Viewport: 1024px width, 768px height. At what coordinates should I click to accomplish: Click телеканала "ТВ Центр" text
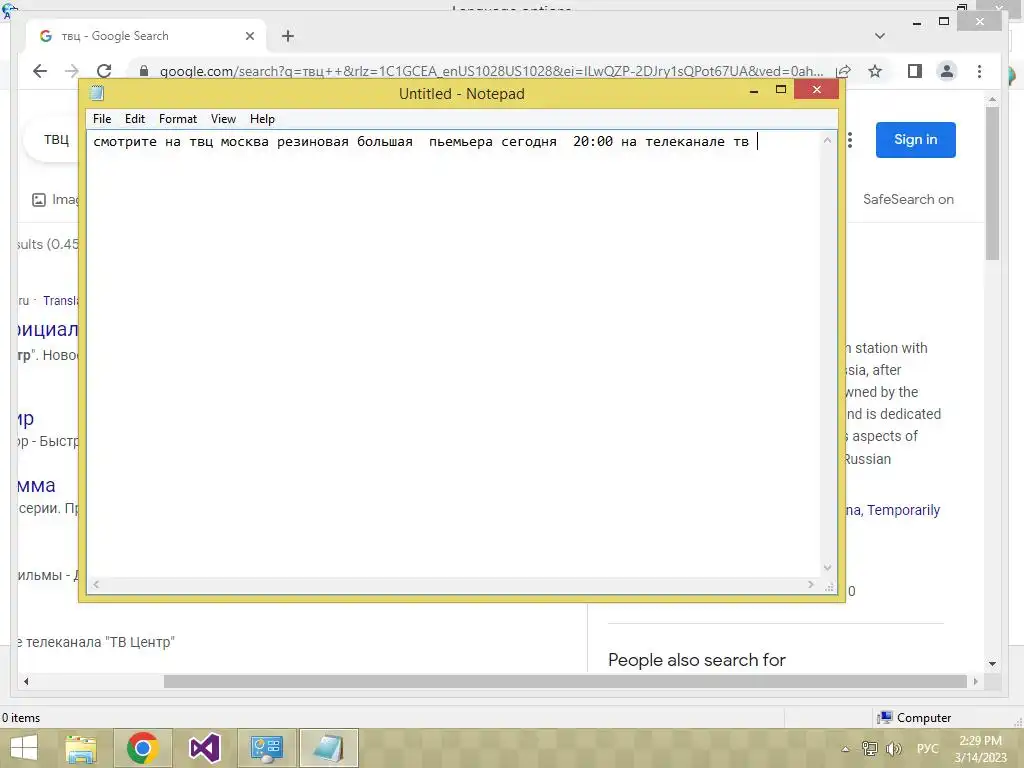[101, 642]
